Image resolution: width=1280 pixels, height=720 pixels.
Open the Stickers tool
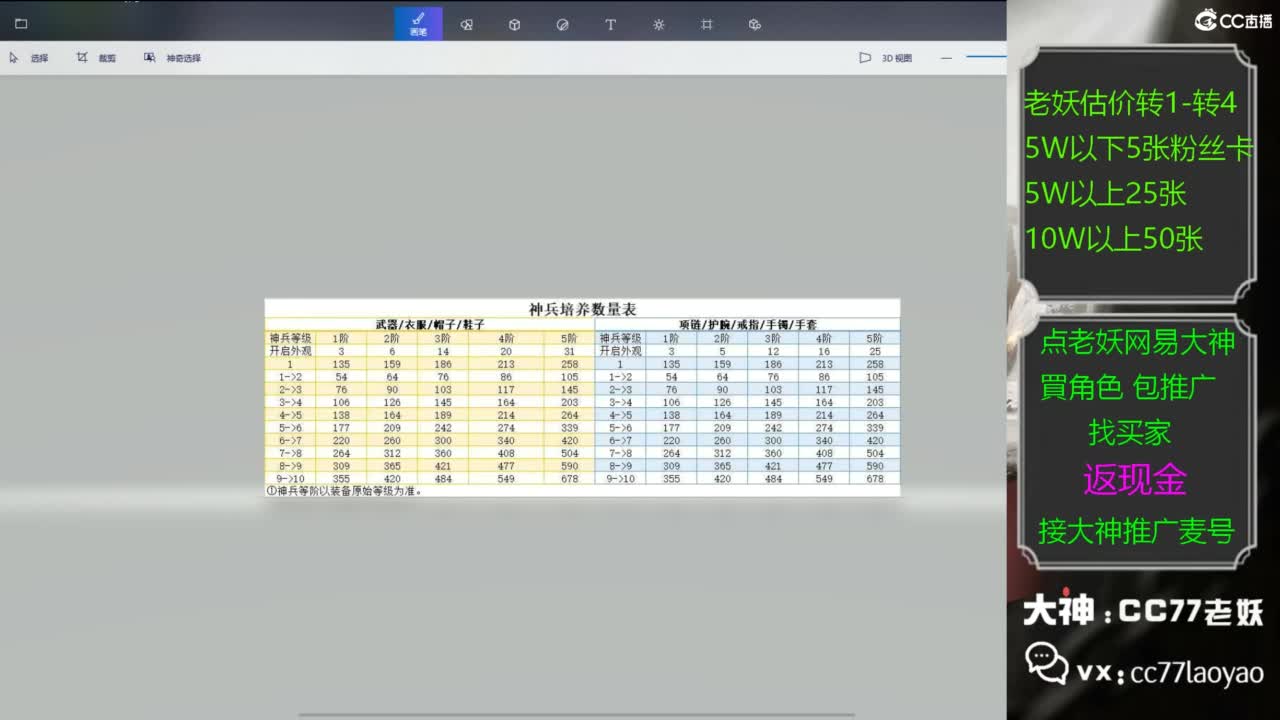[562, 24]
